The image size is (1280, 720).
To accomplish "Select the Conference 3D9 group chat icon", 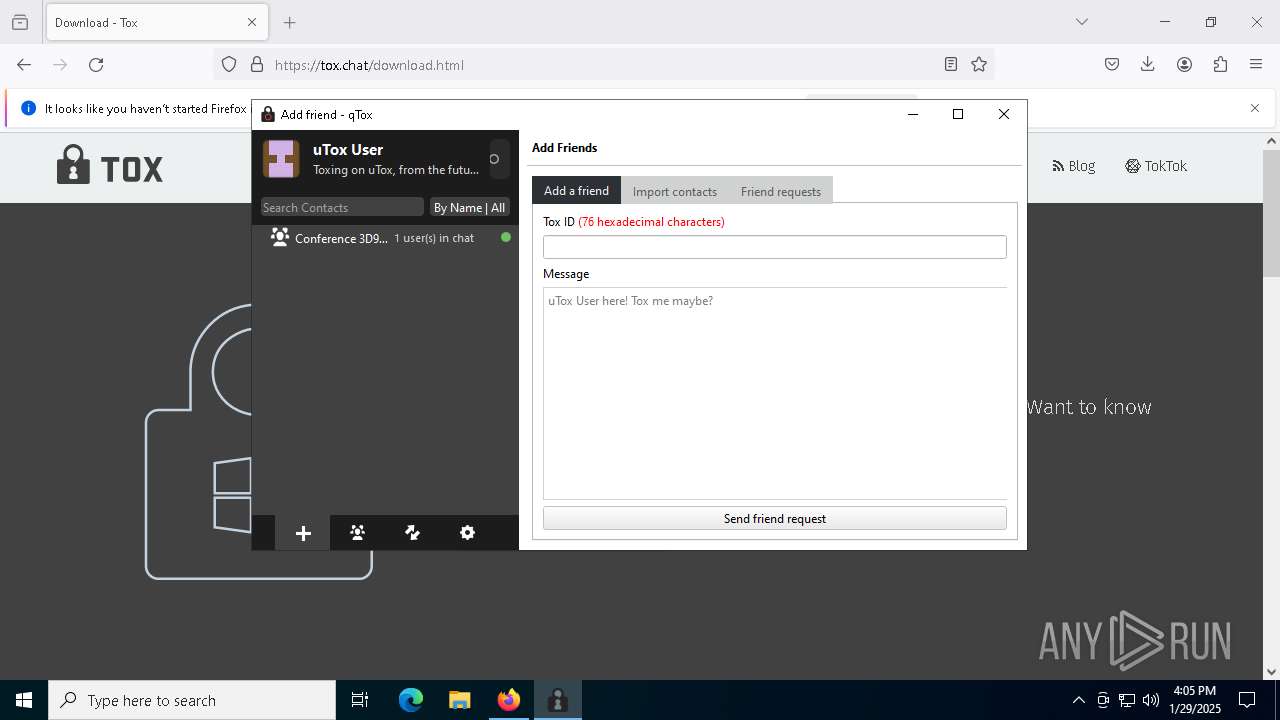I will tap(280, 238).
